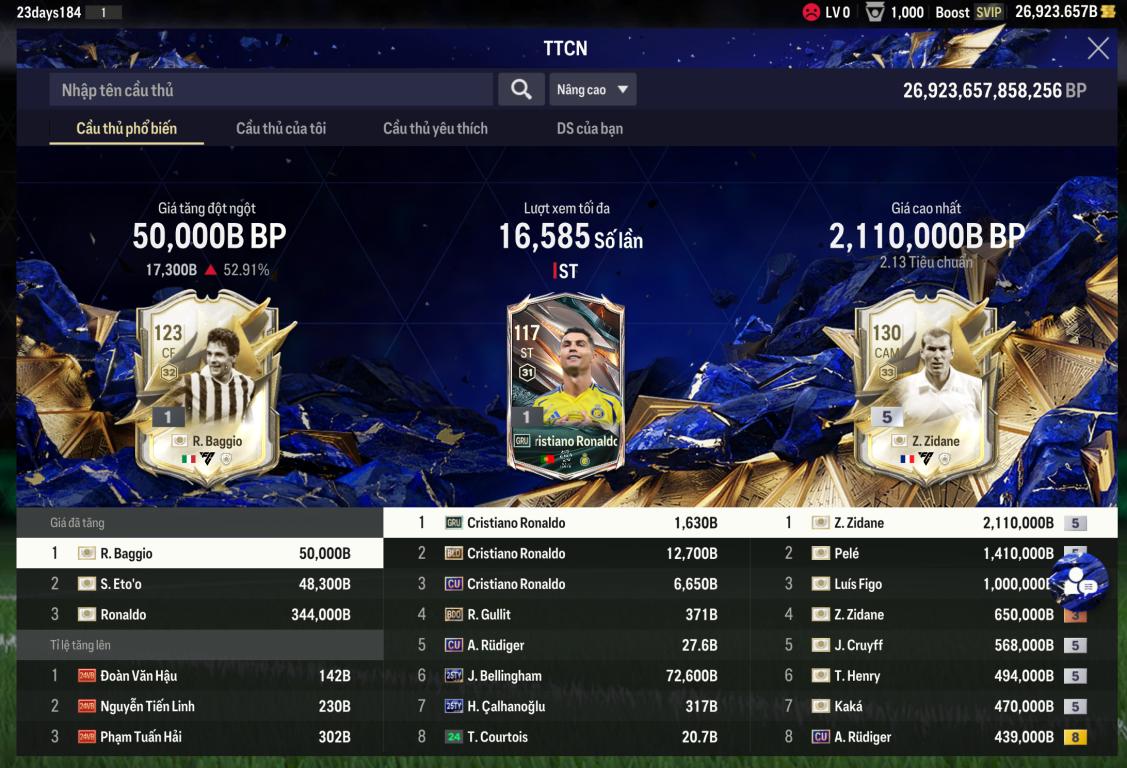Switch to the Cầu thủ của tôi tab

[x=281, y=129]
